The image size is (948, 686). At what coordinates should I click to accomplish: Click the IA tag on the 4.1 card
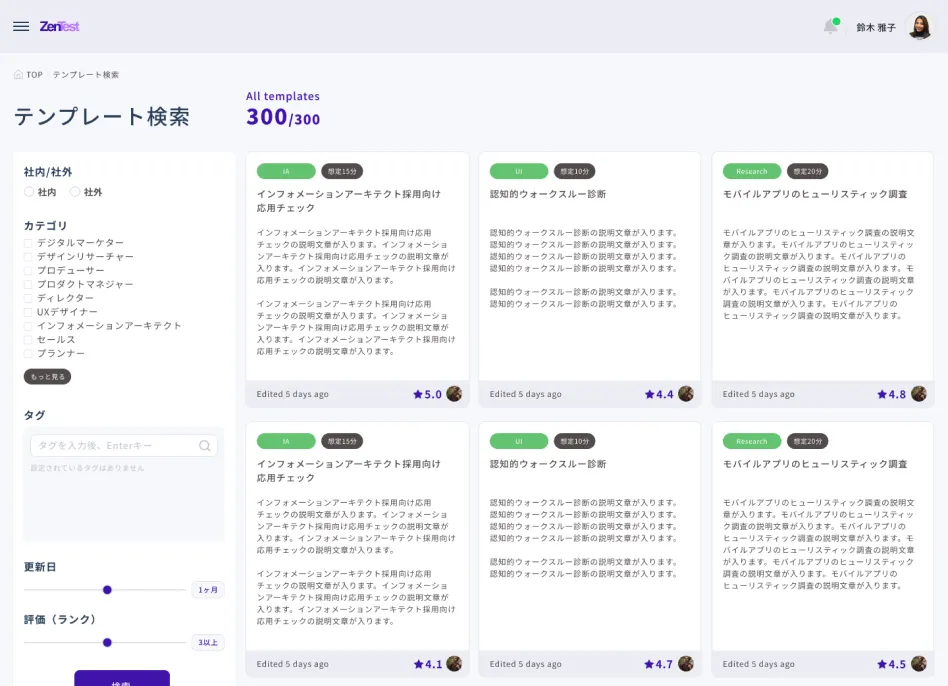coord(286,441)
